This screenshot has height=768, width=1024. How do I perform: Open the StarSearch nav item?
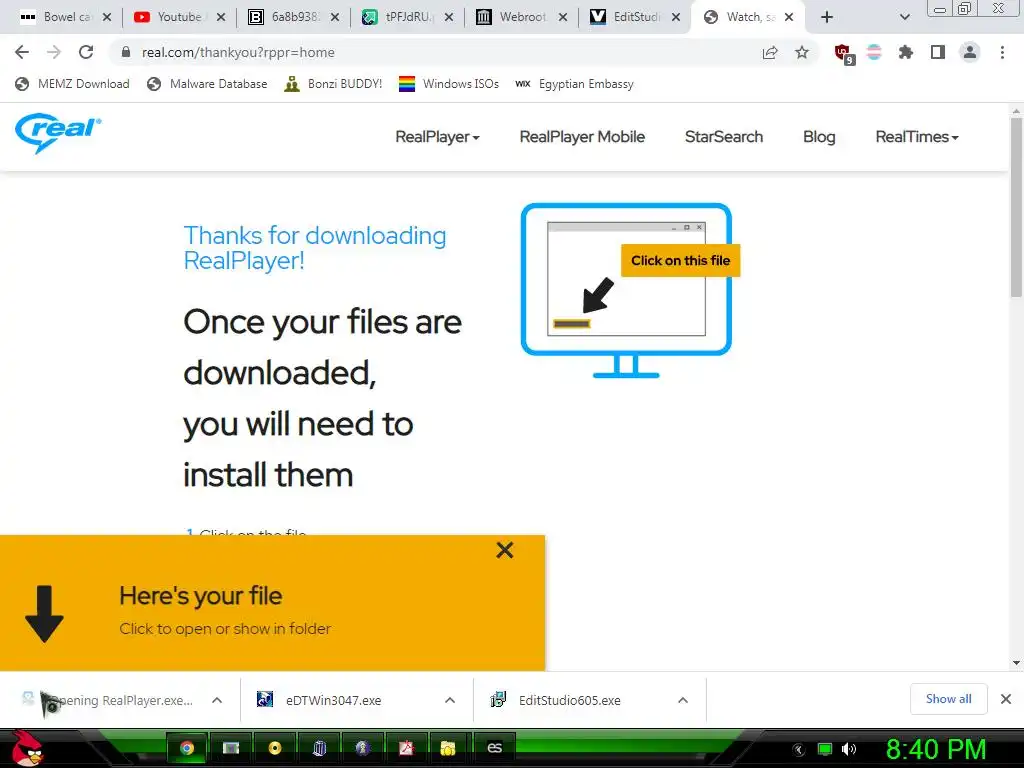coord(724,136)
